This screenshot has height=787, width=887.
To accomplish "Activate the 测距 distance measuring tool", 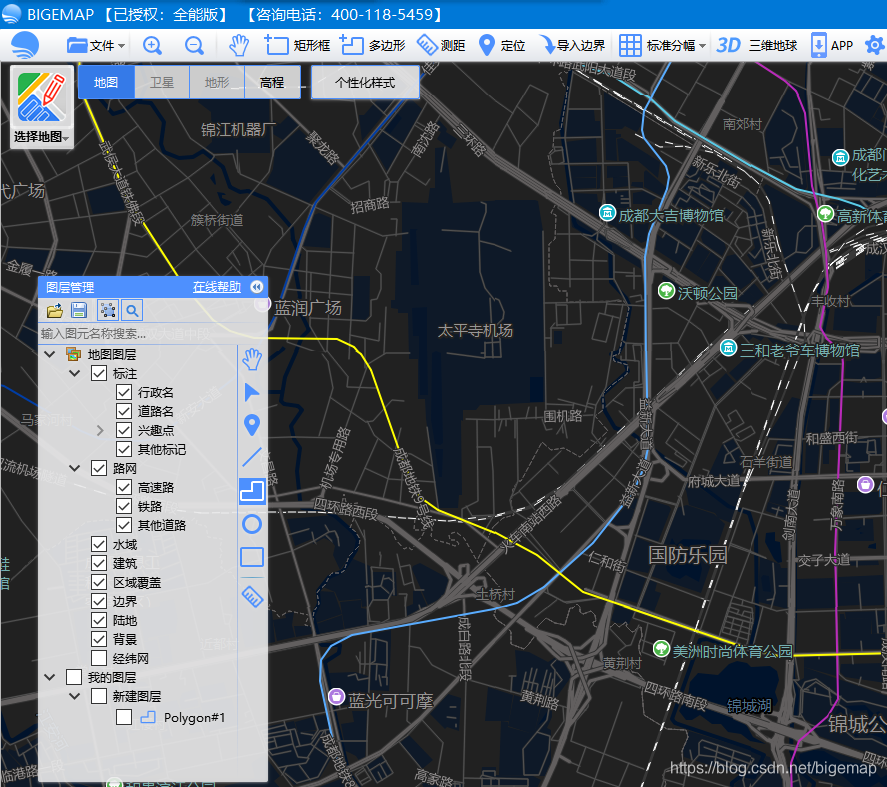I will point(441,45).
